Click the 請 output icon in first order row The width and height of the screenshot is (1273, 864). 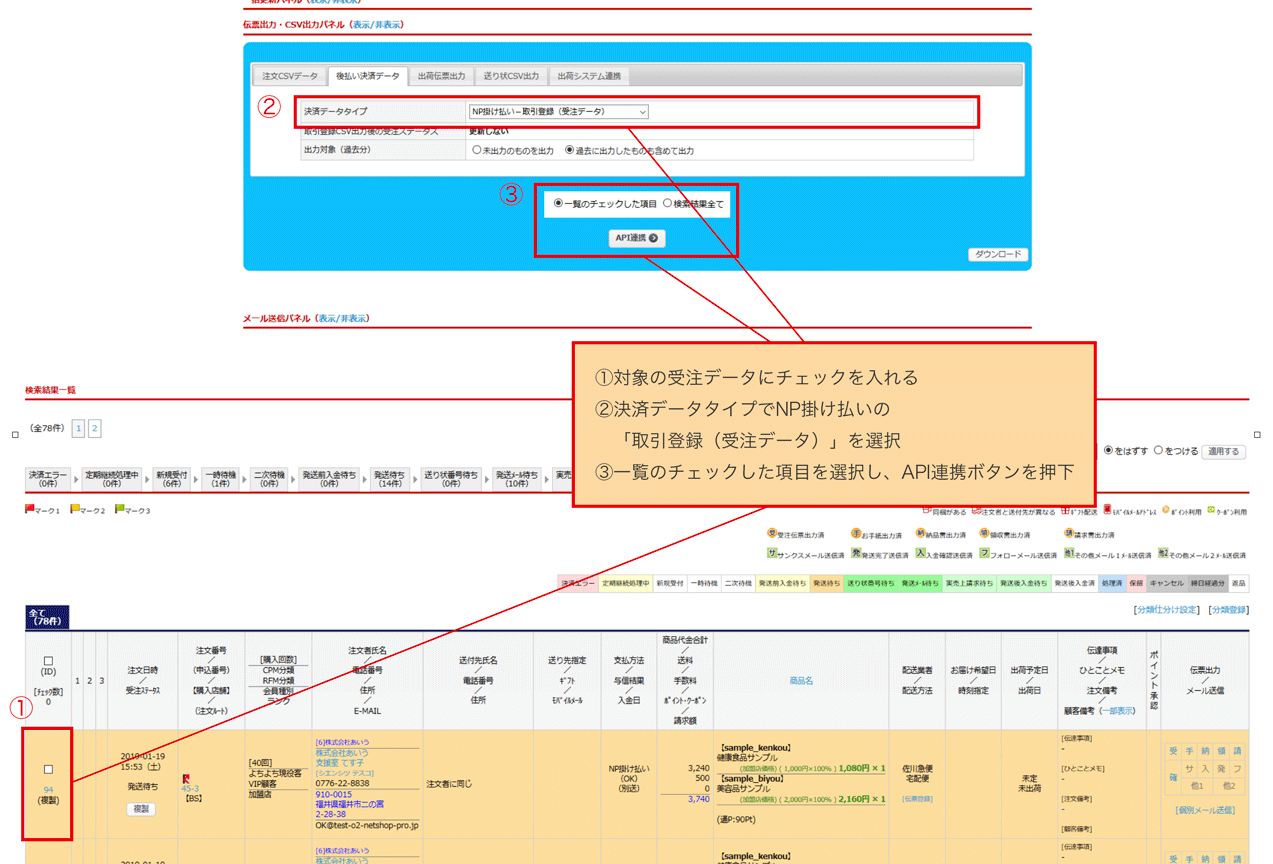click(x=1237, y=751)
